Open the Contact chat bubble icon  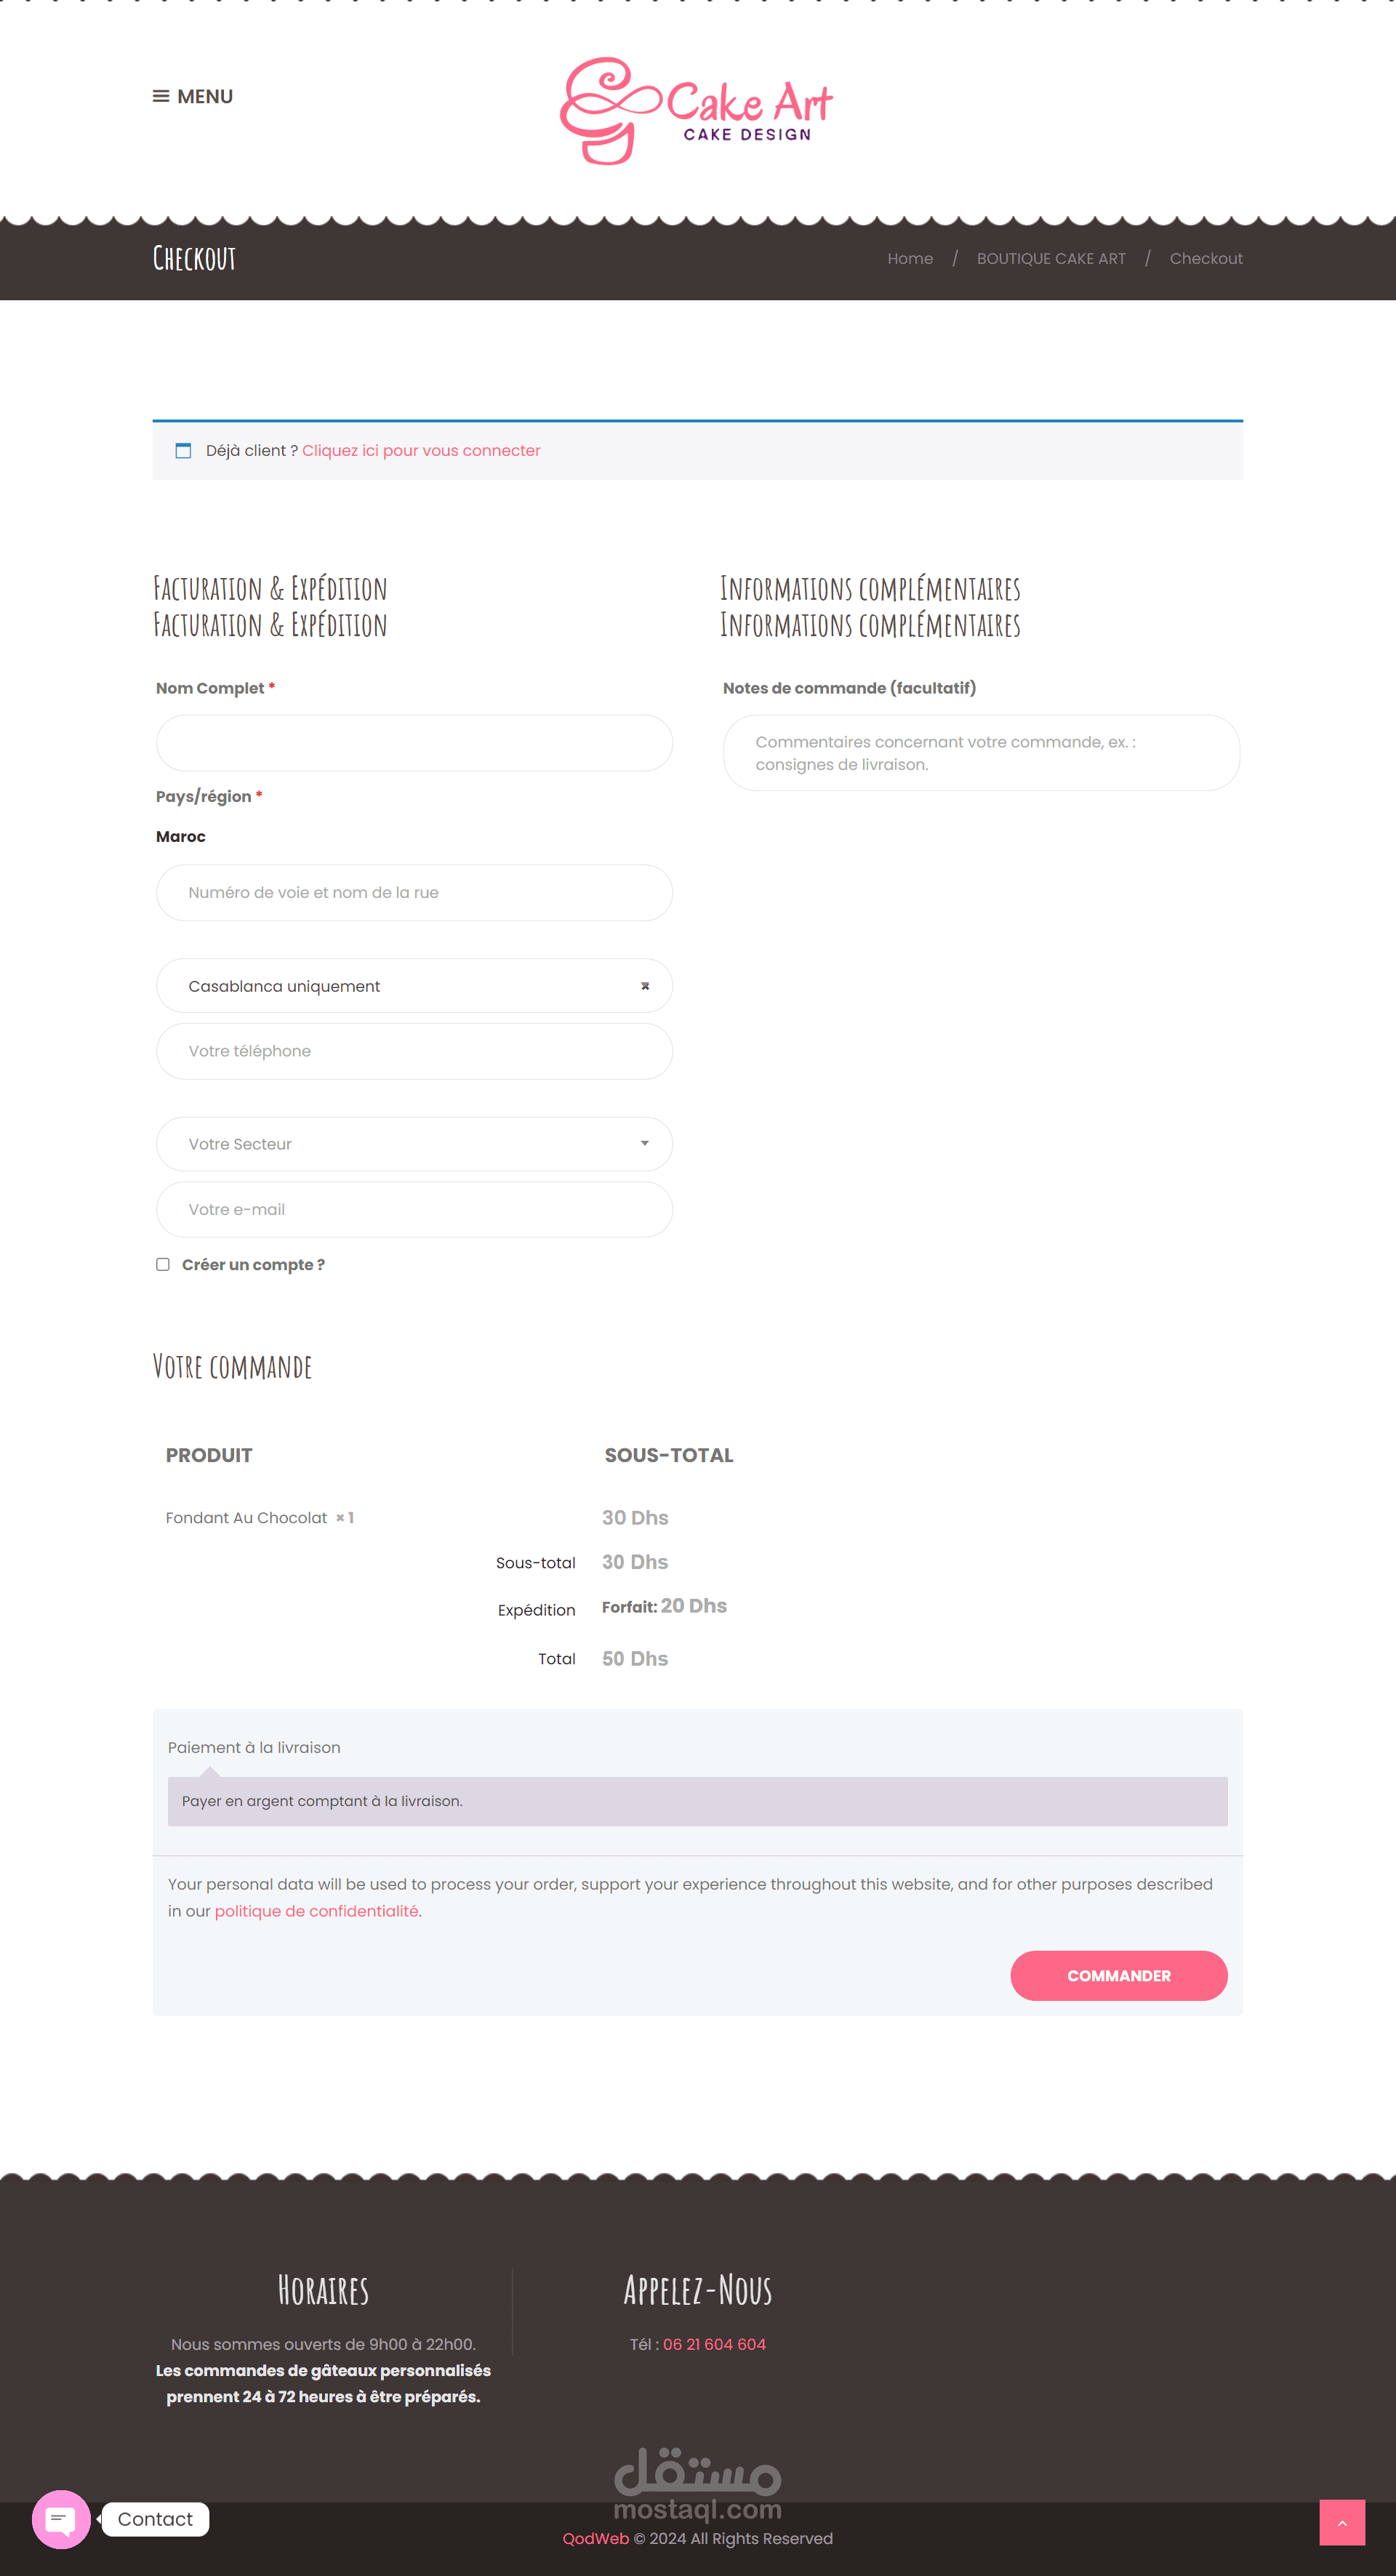61,2519
